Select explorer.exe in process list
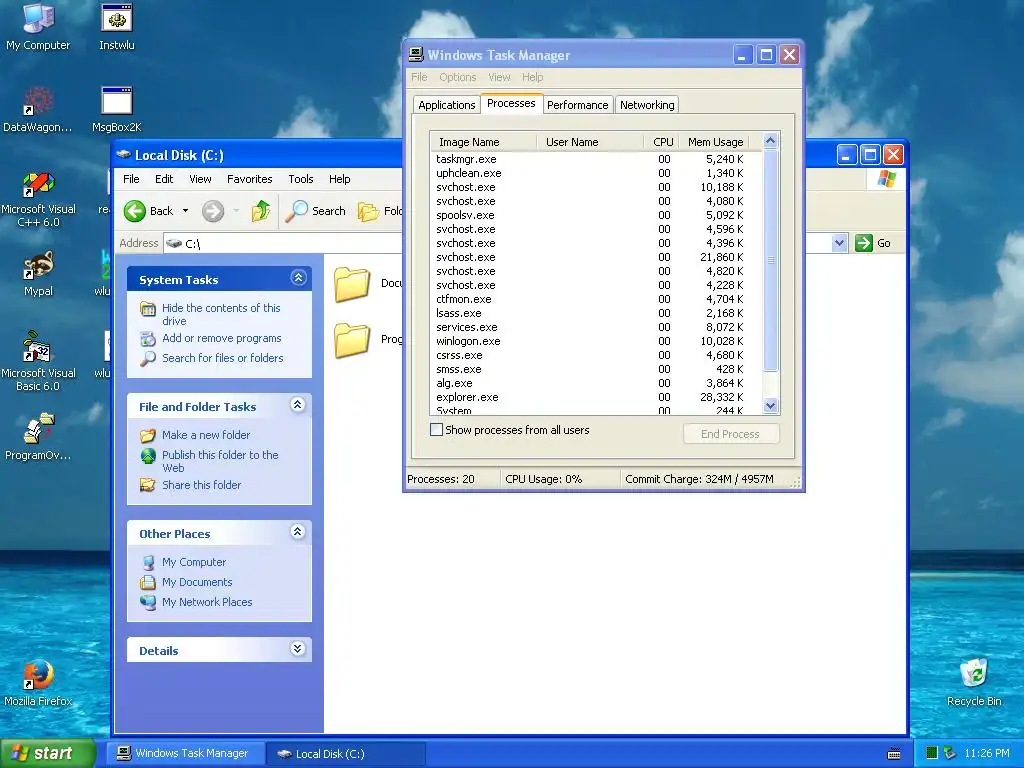 click(x=595, y=397)
